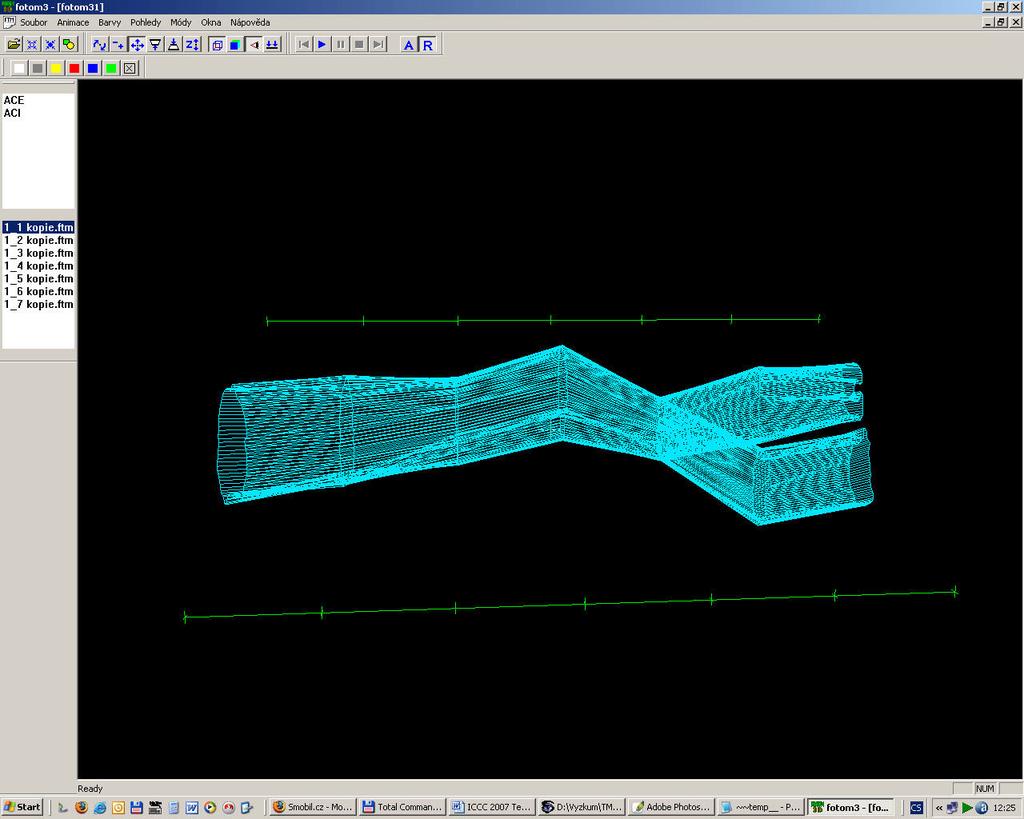Click the funnel-shaped view from top icon

(x=155, y=44)
